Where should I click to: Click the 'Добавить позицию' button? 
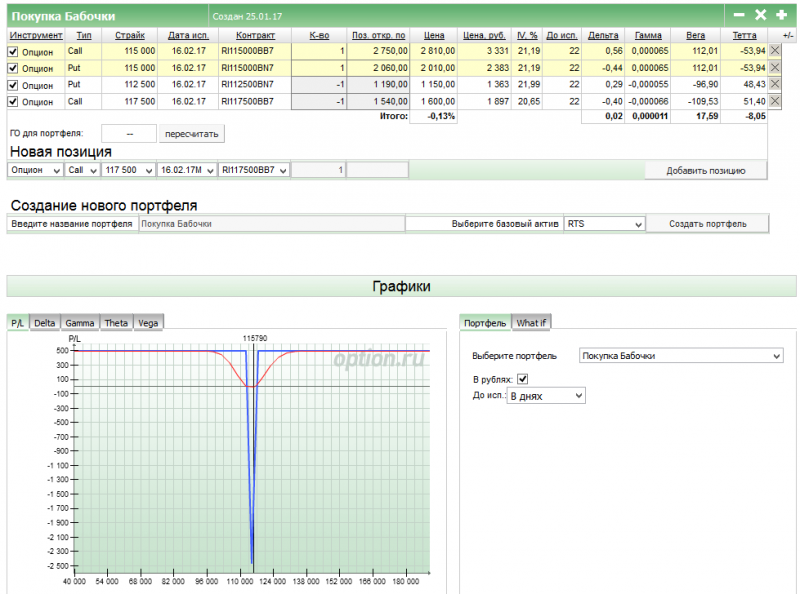pyautogui.click(x=706, y=170)
